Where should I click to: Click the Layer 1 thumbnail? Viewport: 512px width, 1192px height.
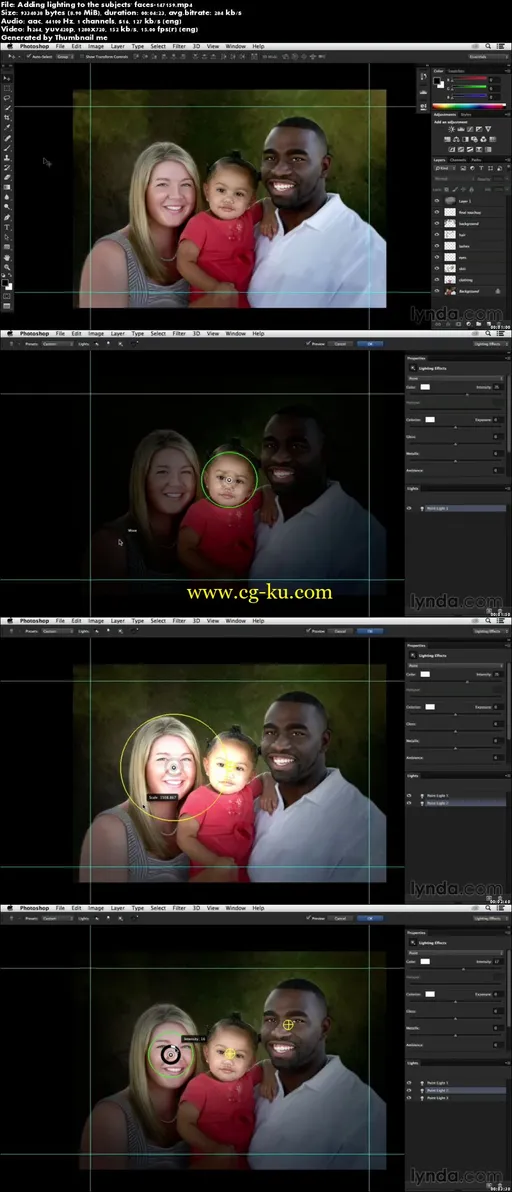click(x=450, y=201)
